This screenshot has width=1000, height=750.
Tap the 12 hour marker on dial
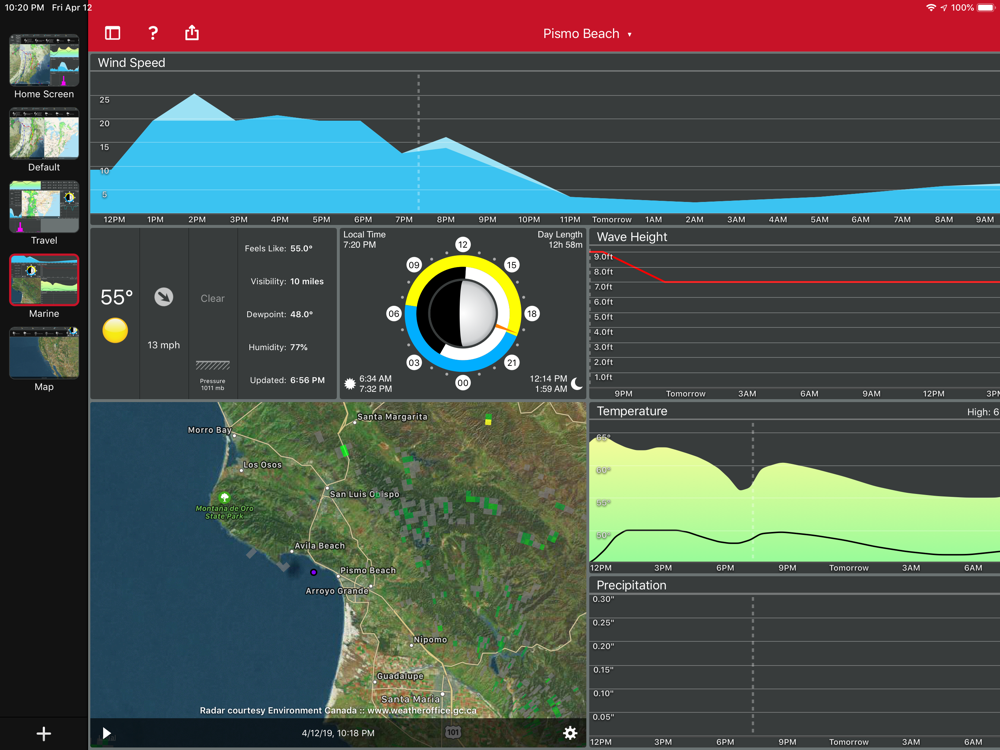pos(462,244)
